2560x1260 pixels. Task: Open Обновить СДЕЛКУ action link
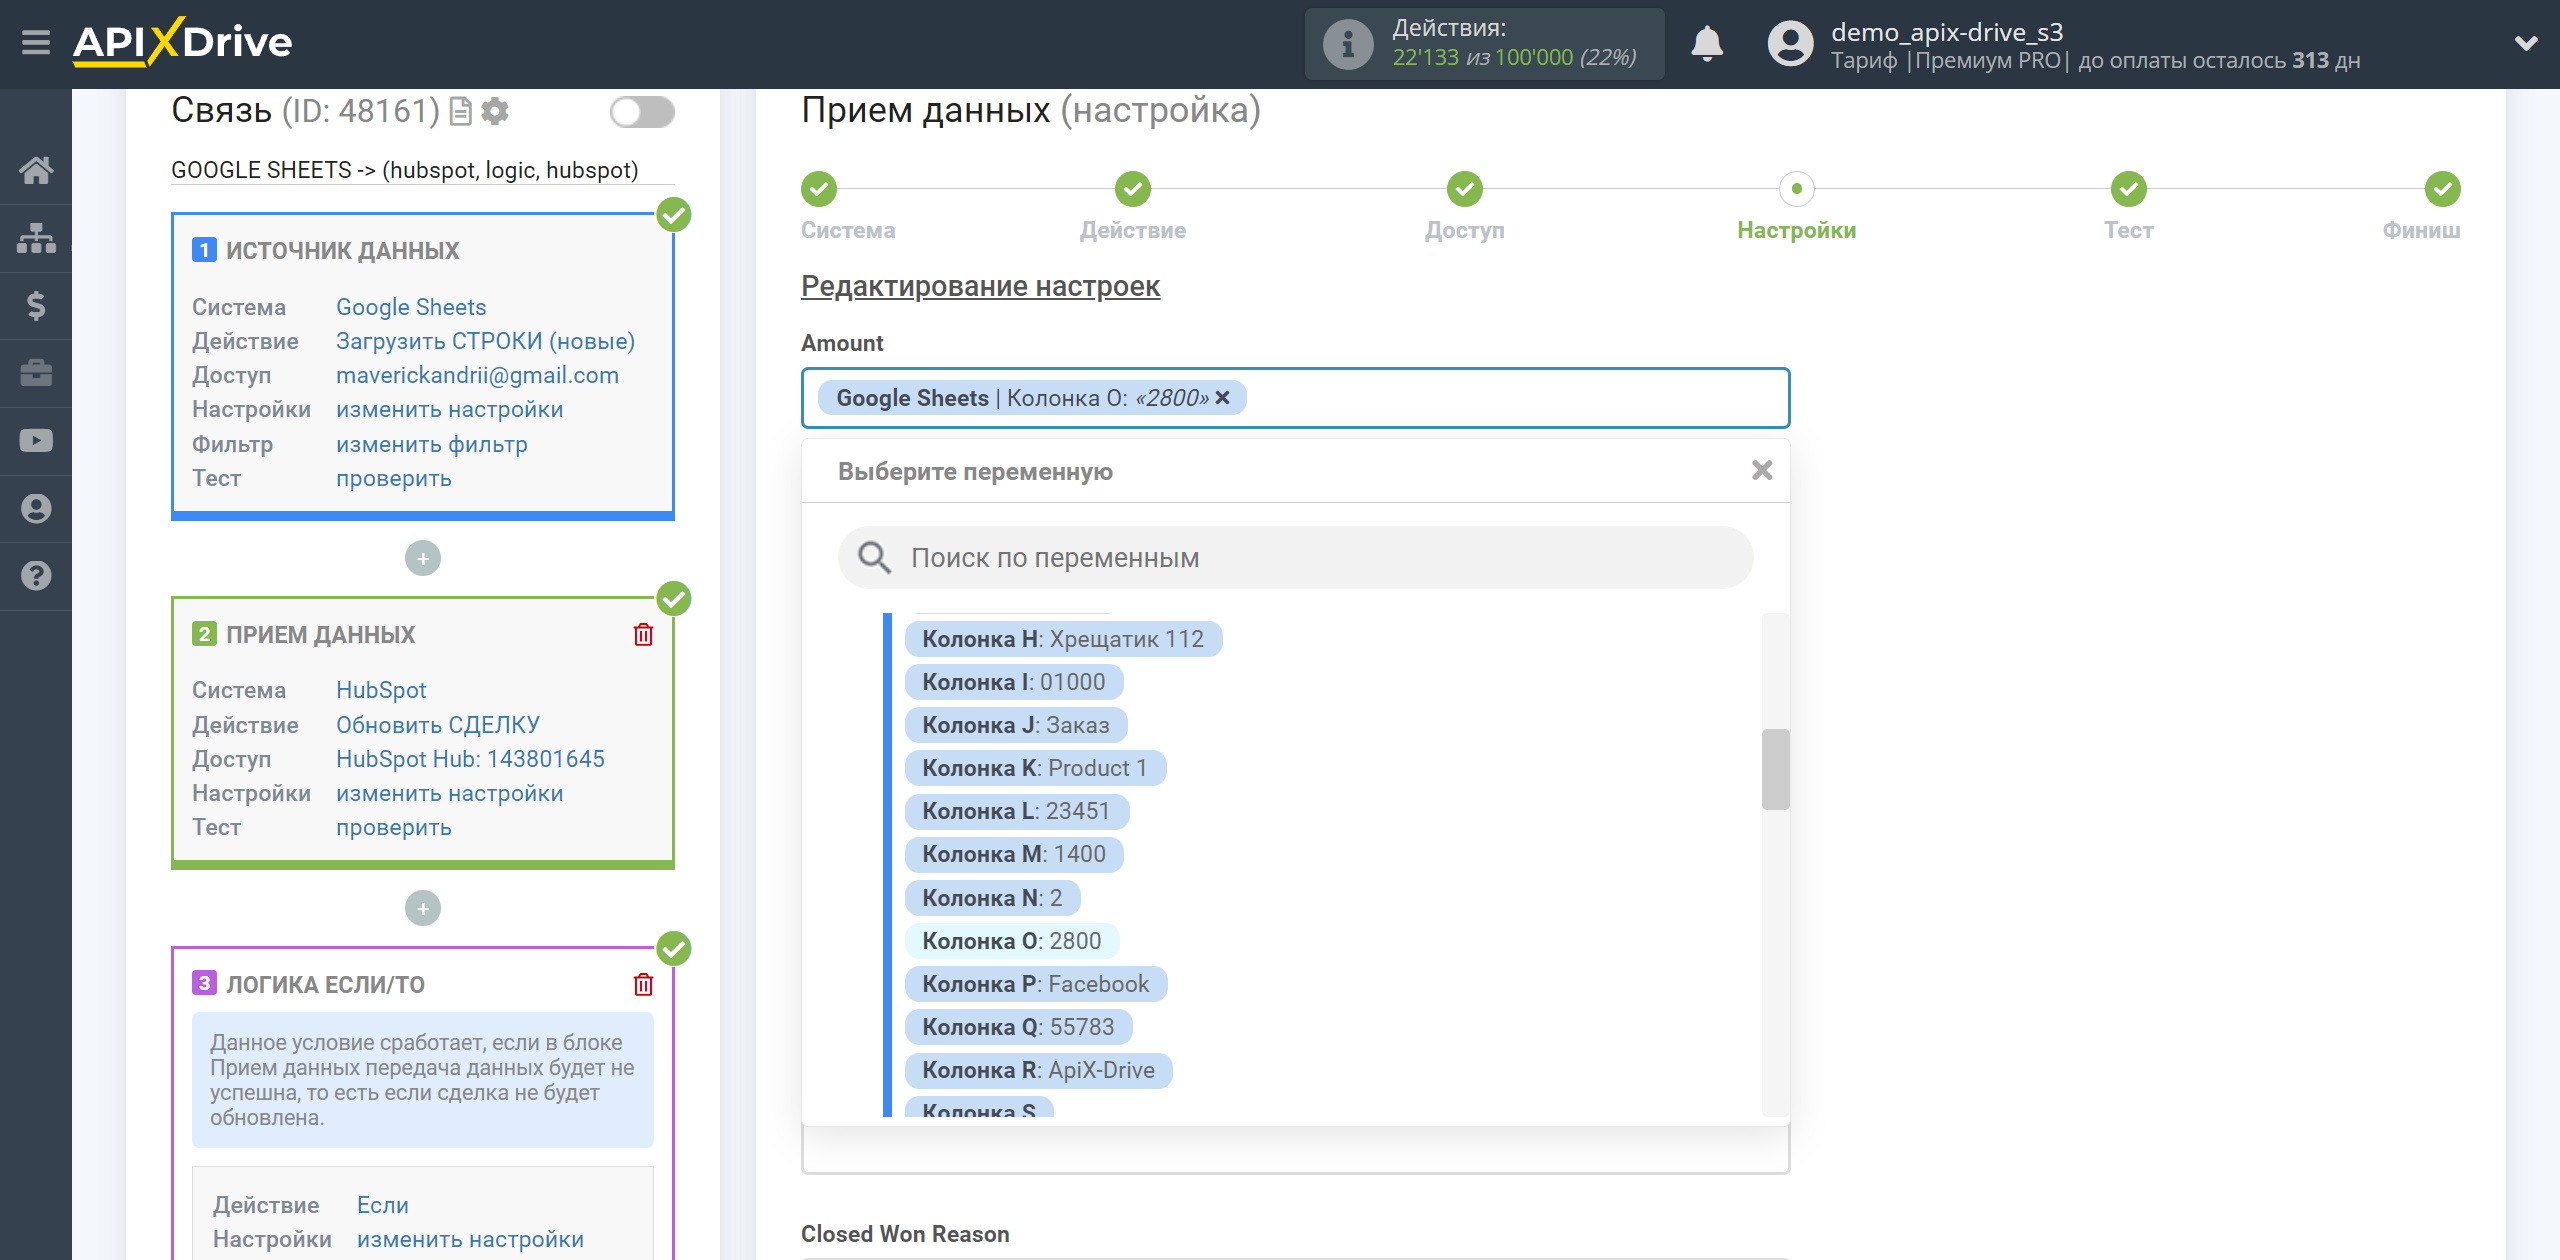[438, 725]
